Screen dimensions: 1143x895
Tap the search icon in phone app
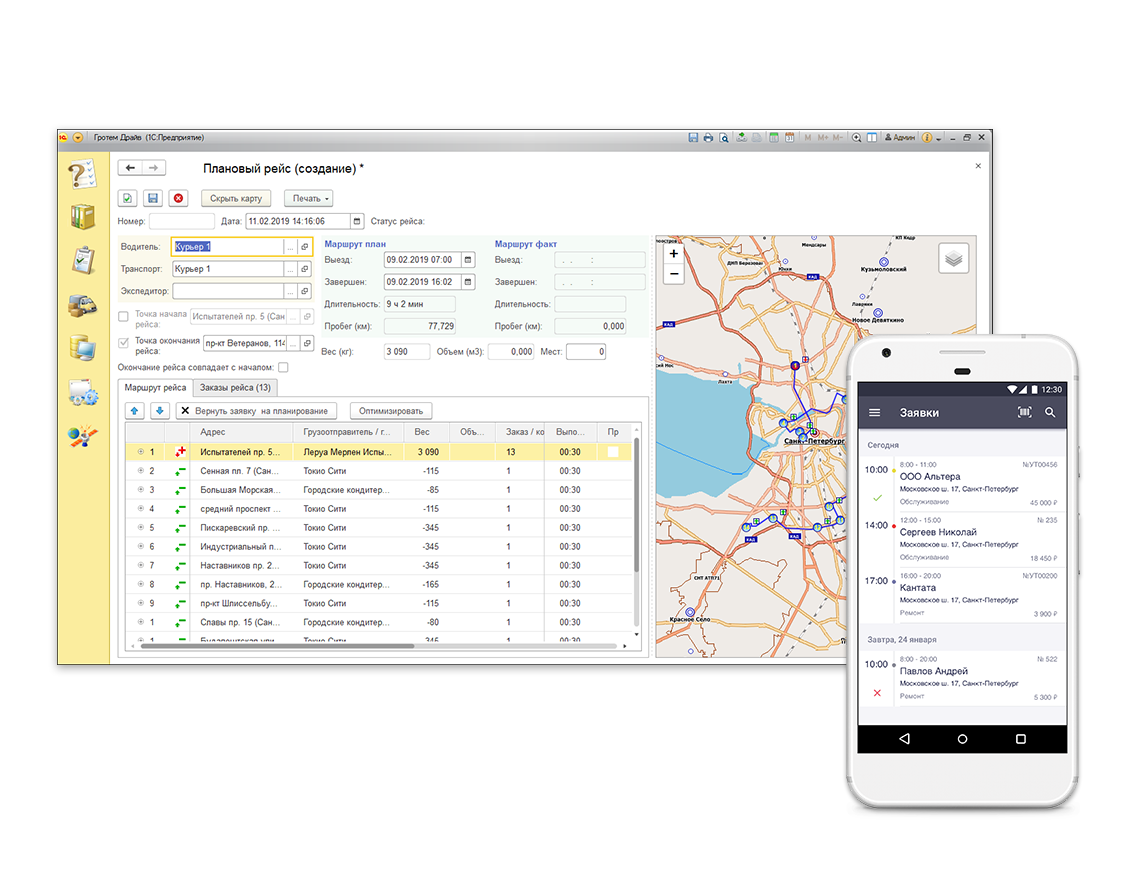tap(1050, 413)
